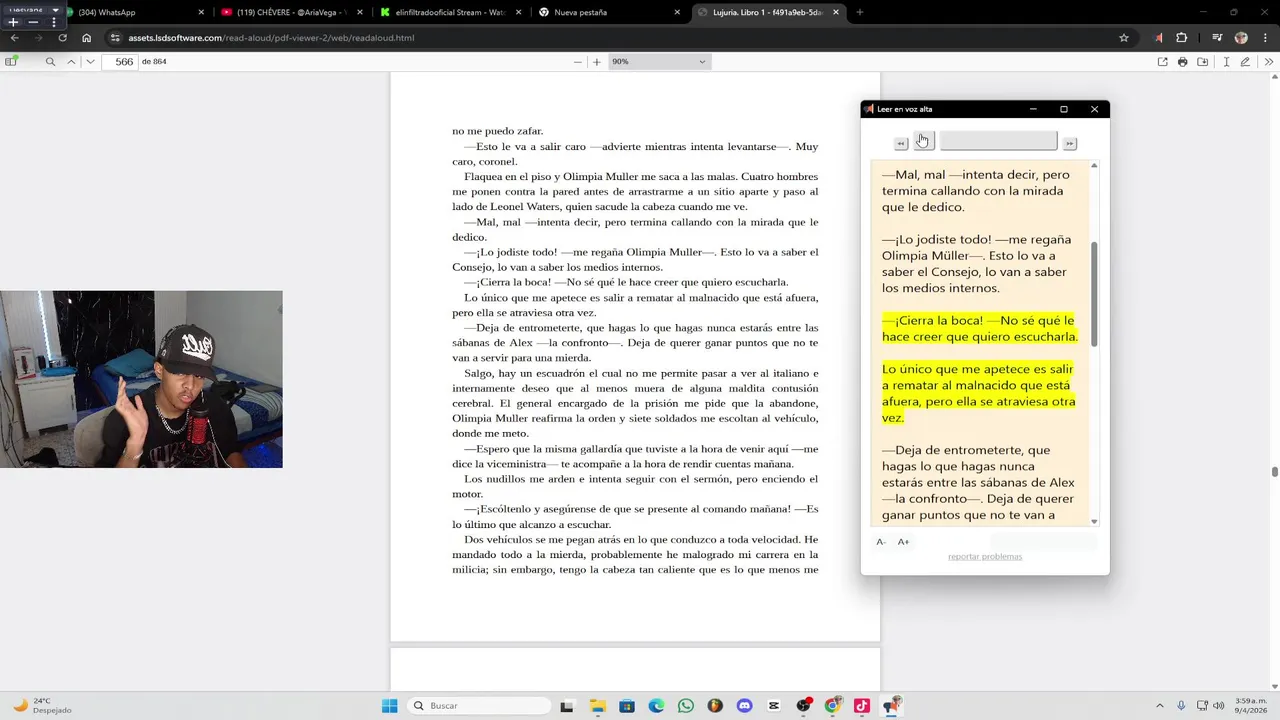Viewport: 1280px width, 720px height.
Task: Click the page number field showing 566
Action: [120, 62]
